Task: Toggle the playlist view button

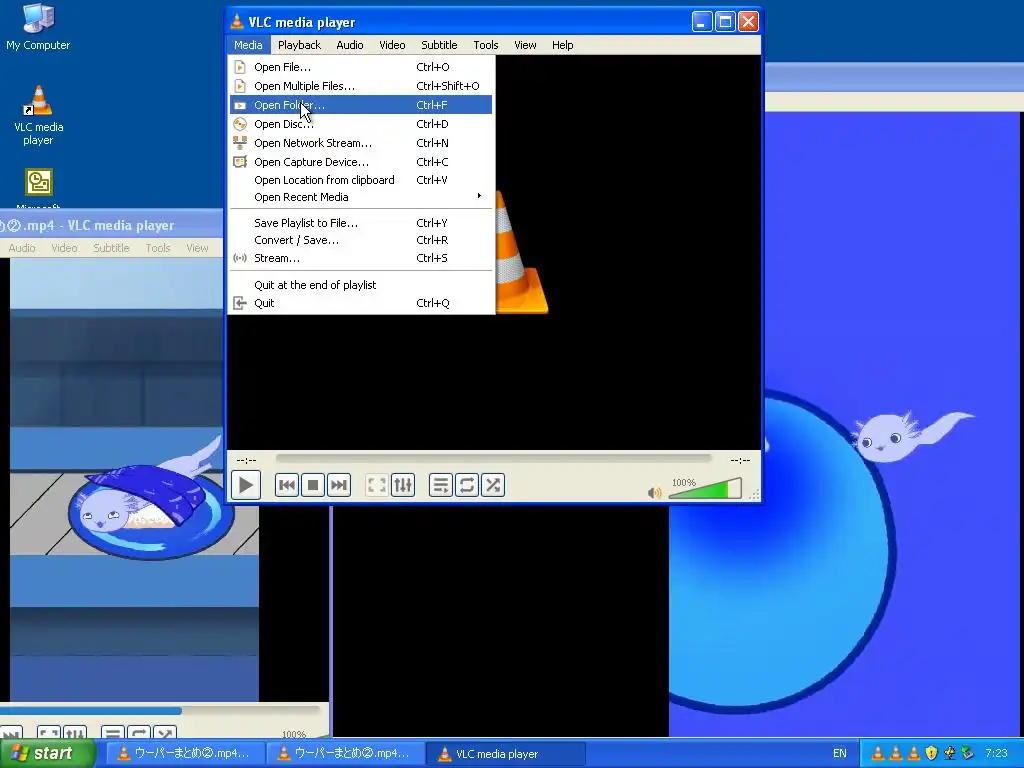Action: [x=441, y=485]
